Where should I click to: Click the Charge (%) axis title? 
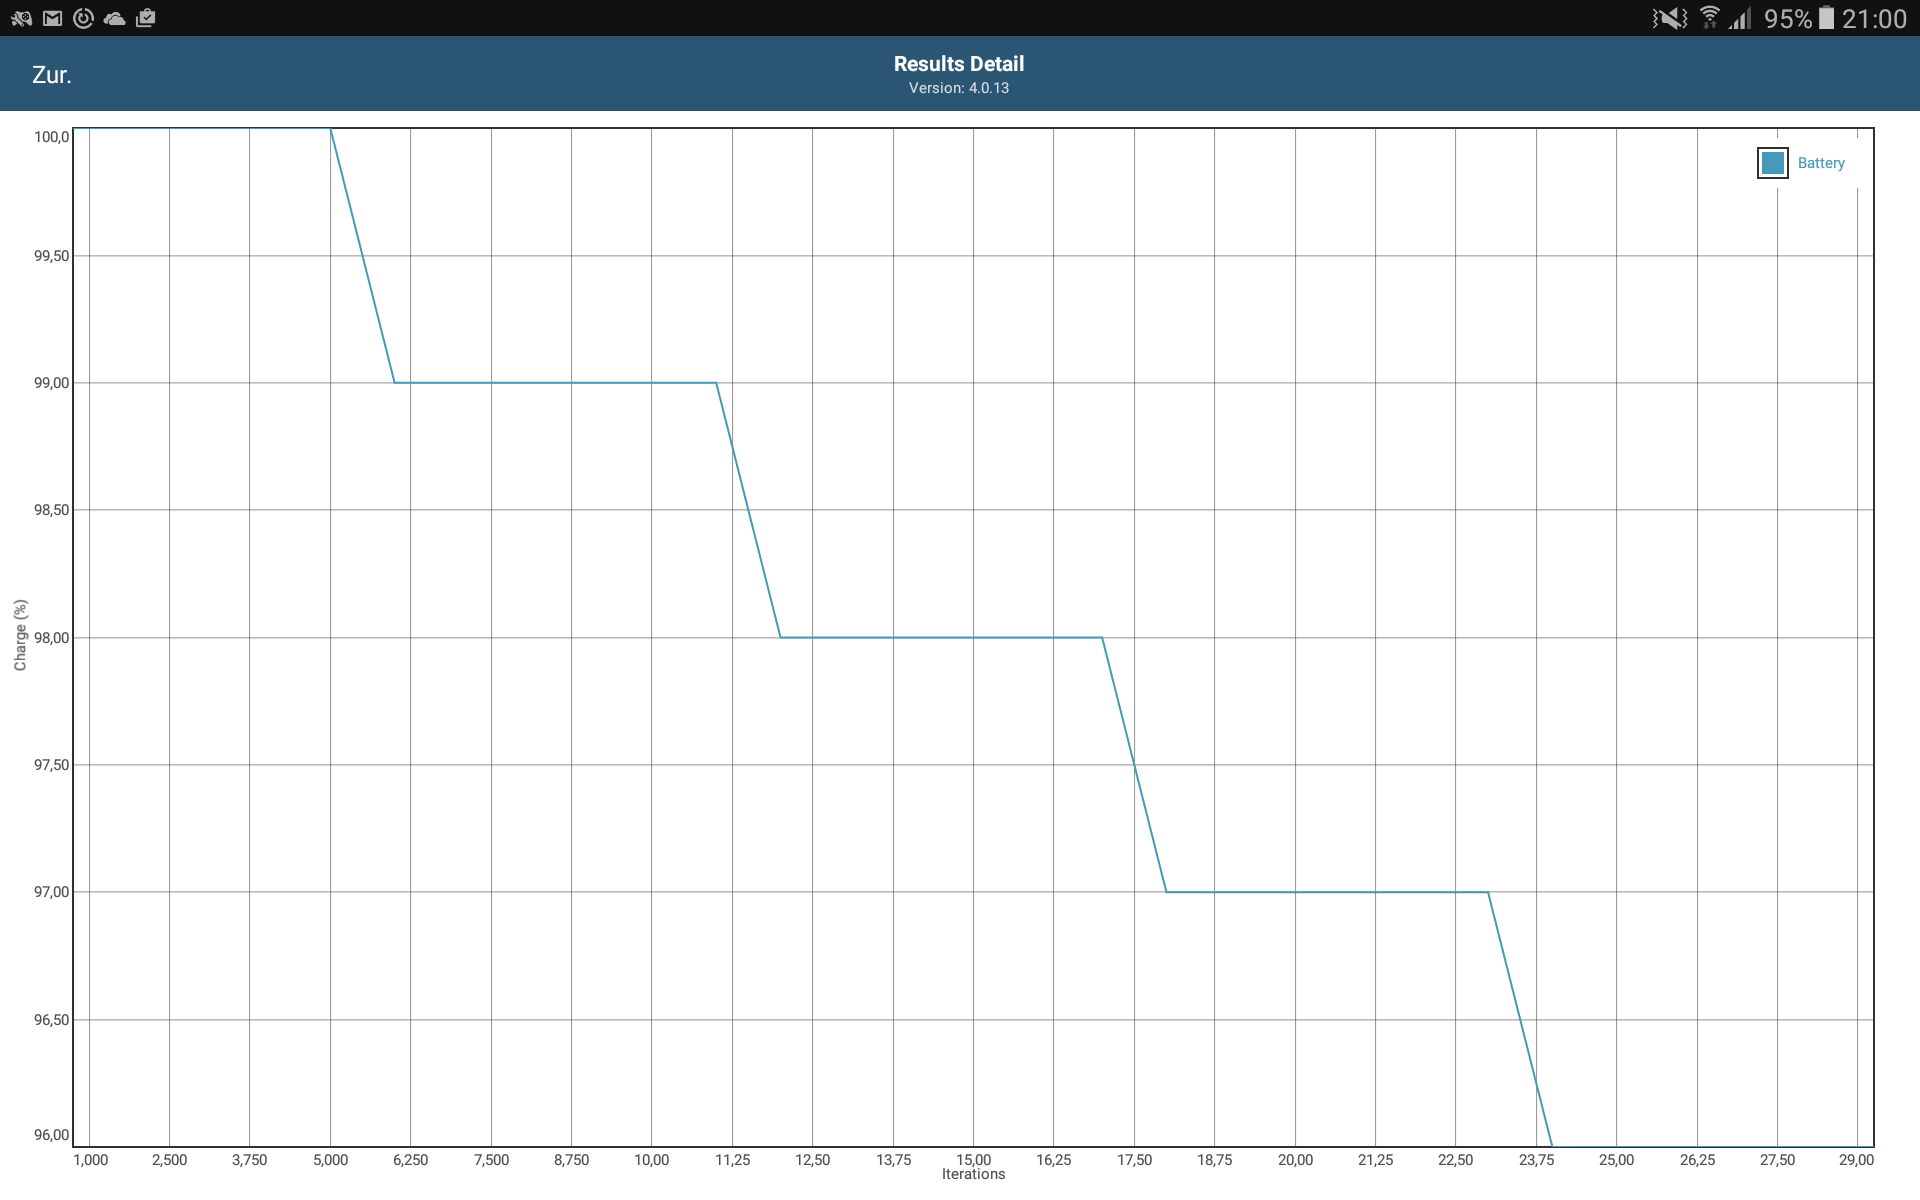click(x=20, y=635)
